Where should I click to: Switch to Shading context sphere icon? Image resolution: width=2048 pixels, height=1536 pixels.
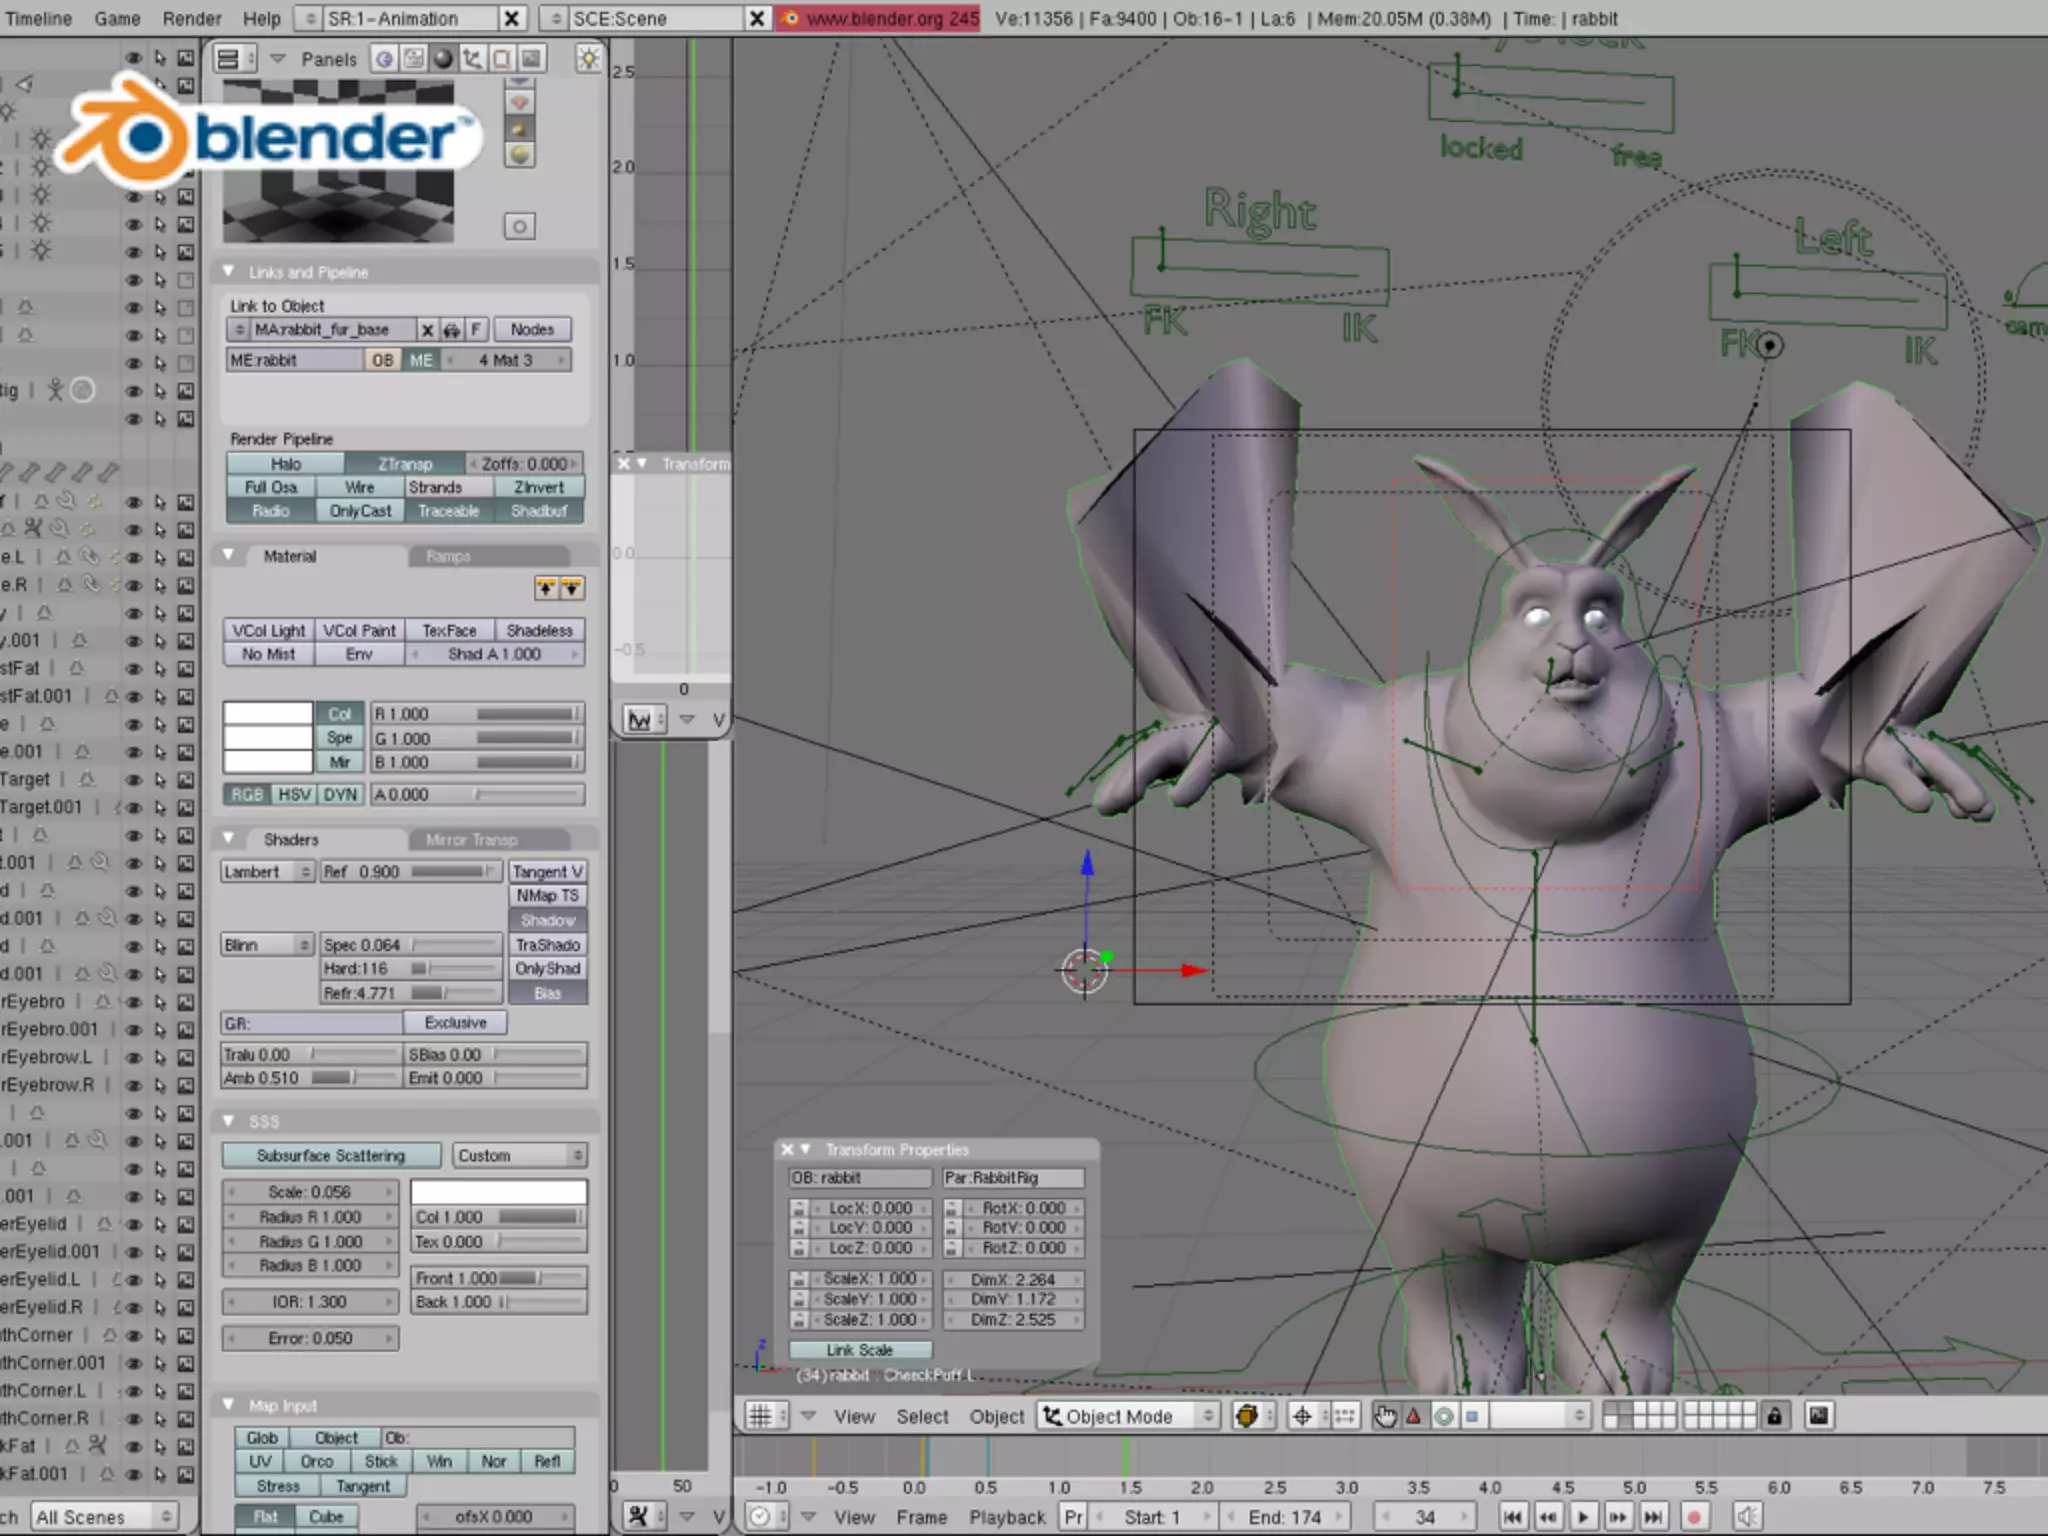(x=443, y=59)
